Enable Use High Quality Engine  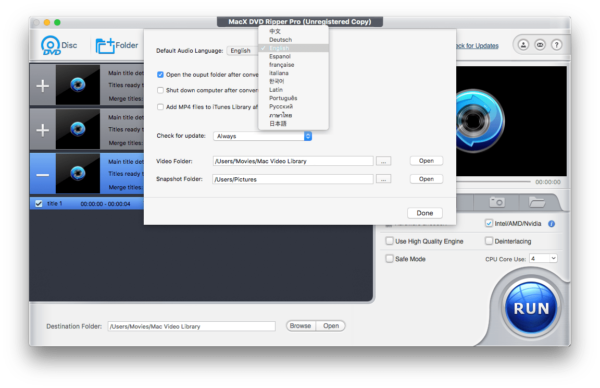[x=389, y=241]
